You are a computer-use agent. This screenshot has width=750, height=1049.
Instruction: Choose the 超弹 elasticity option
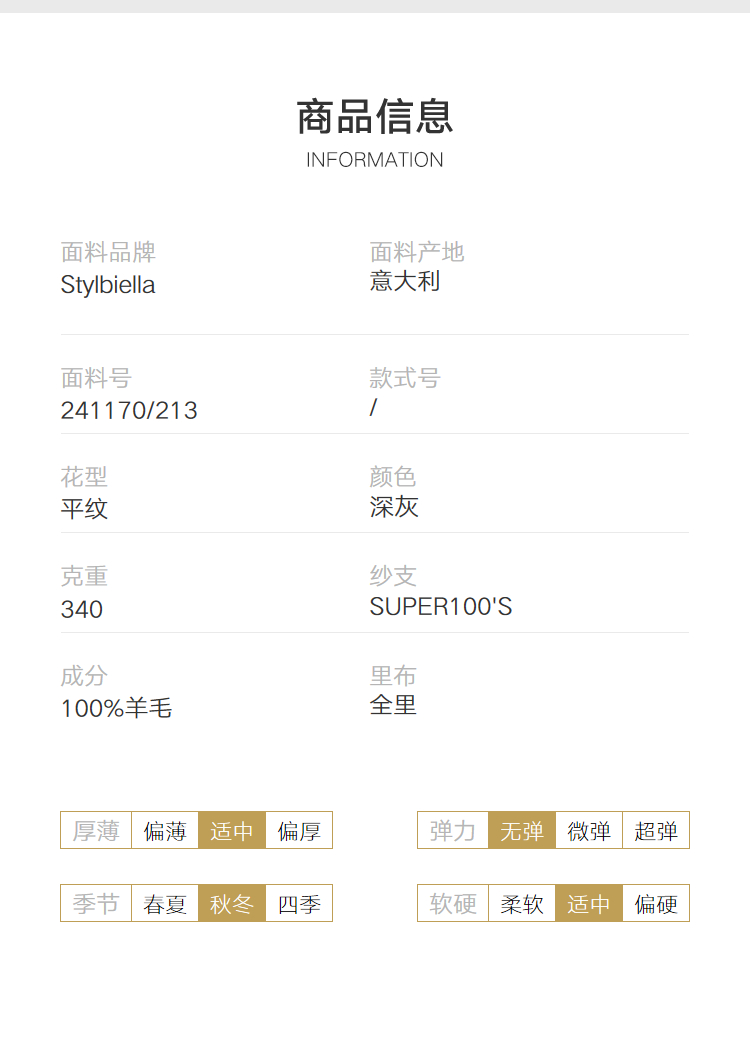[x=656, y=830]
